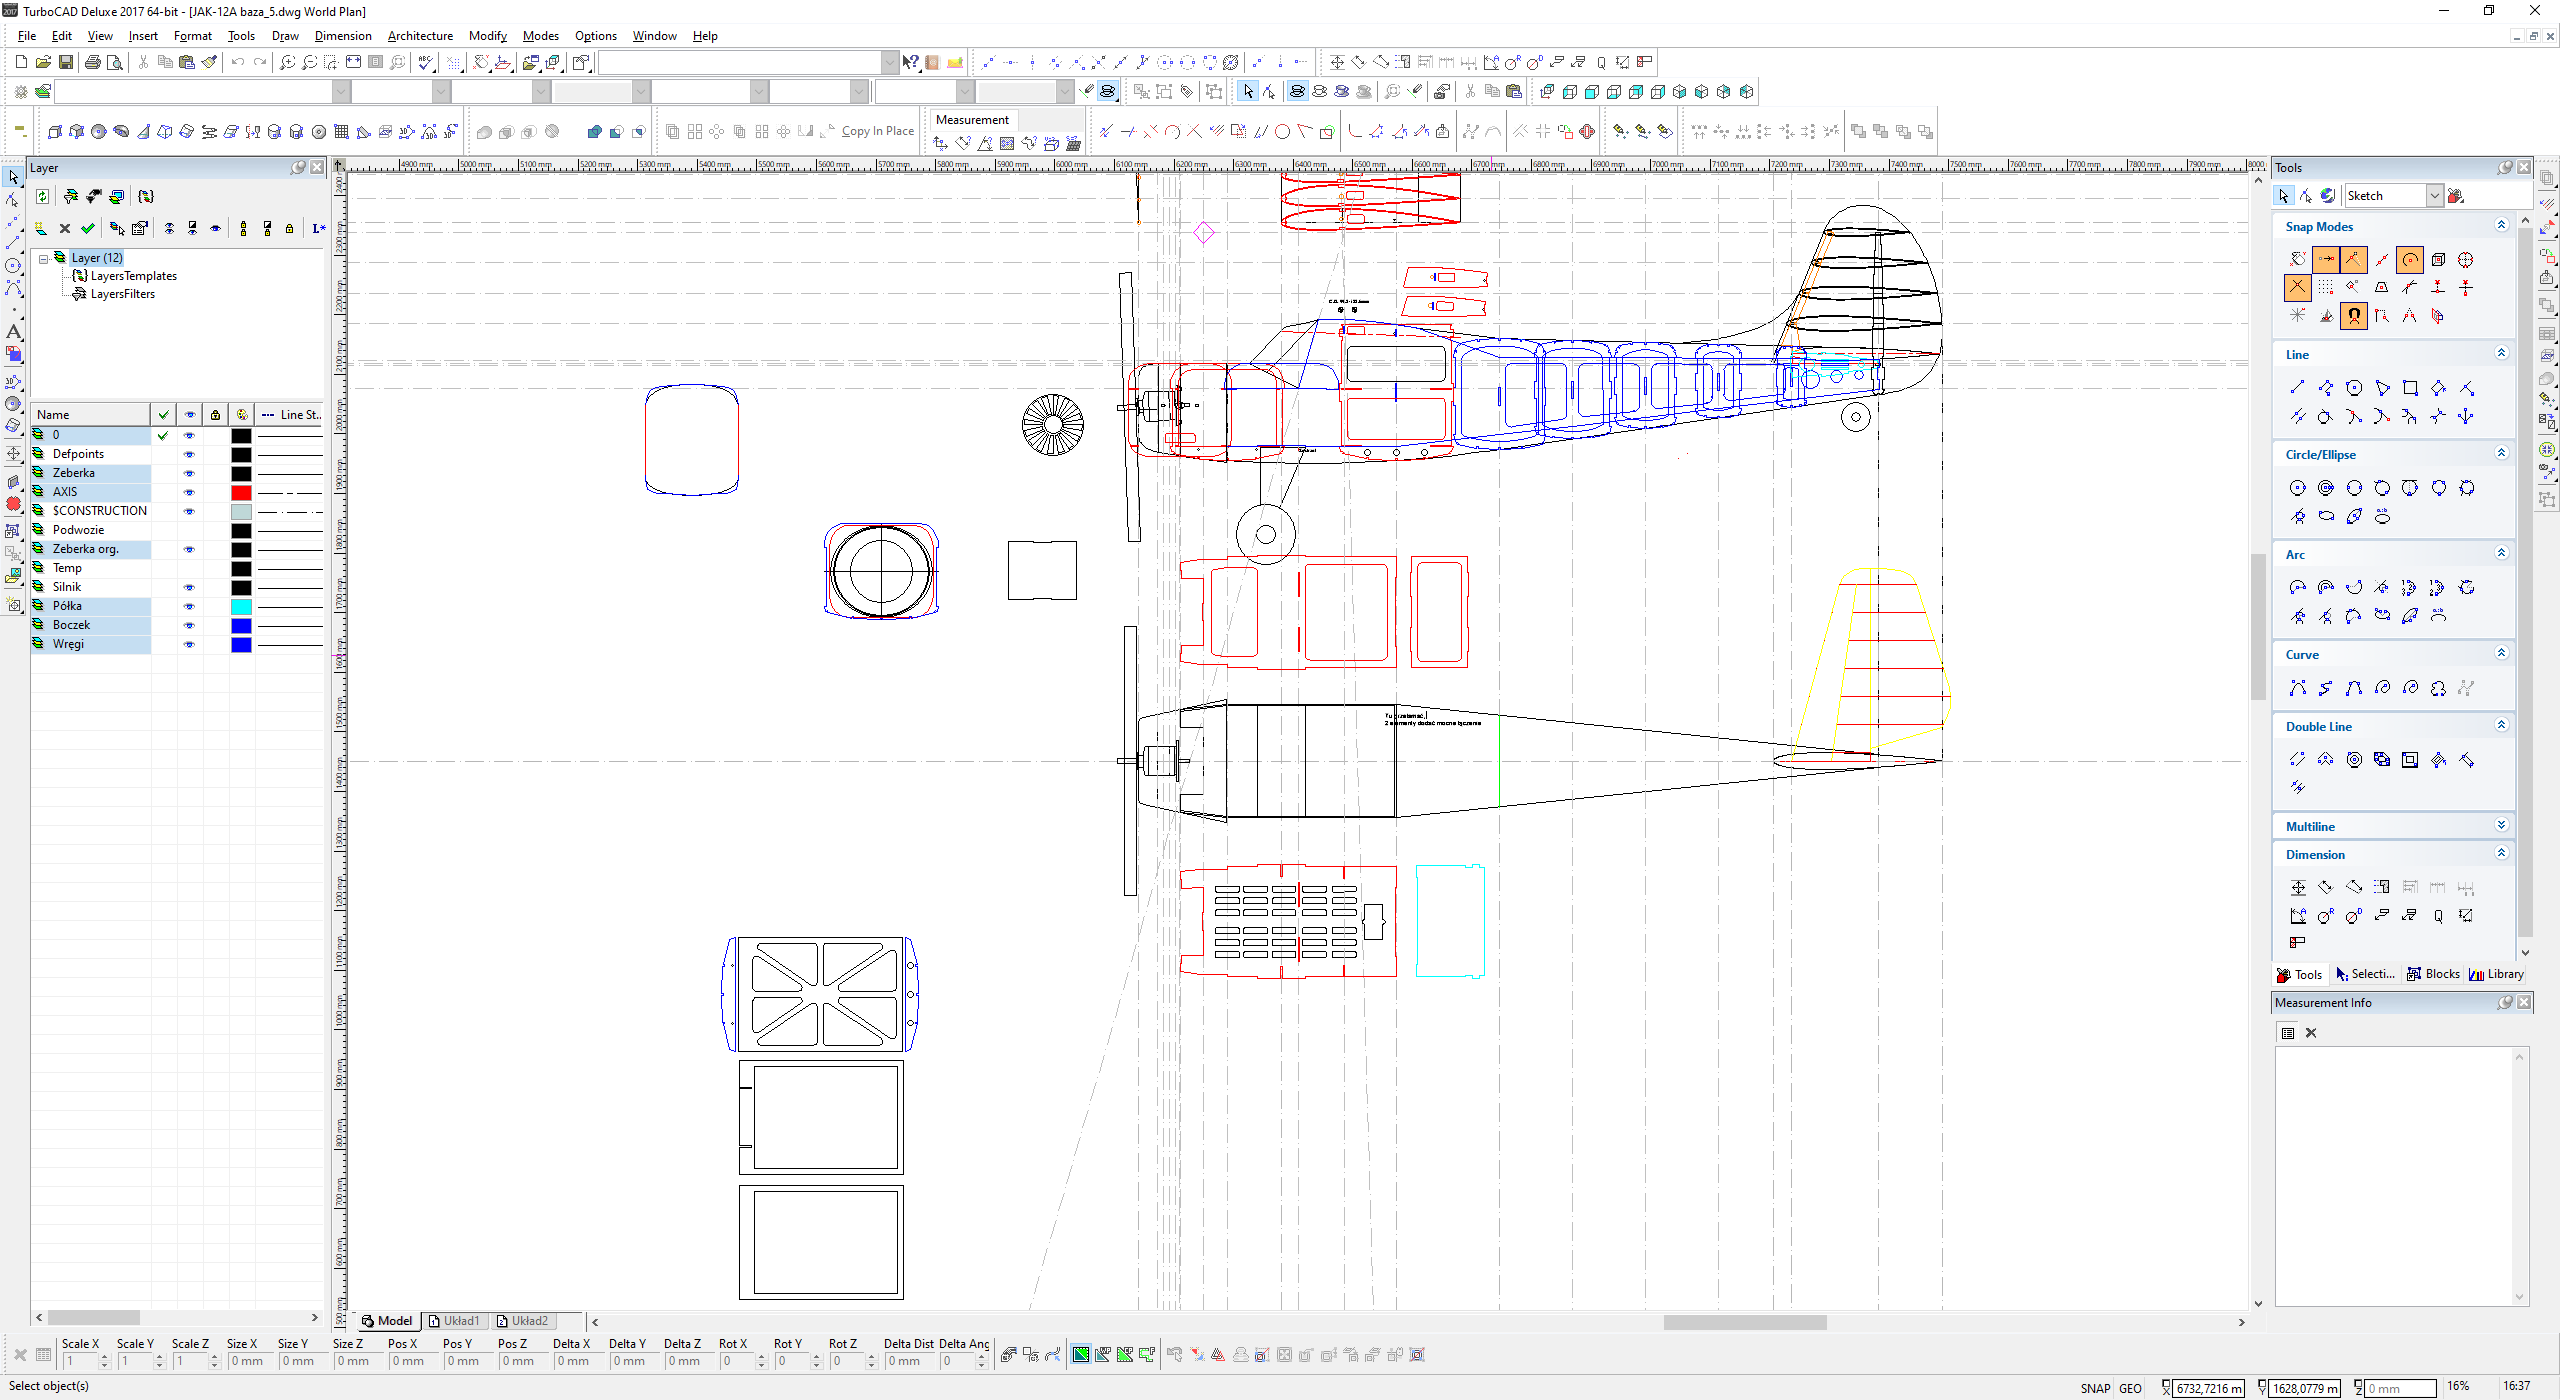Viewport: 2560px width, 1400px height.
Task: Collapse the Snap Modes palette section
Action: 2501,225
